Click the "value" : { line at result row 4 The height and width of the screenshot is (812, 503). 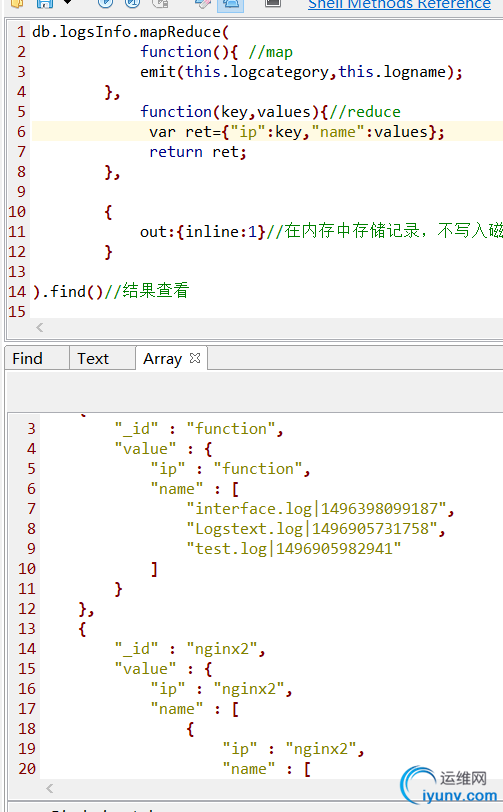(163, 449)
